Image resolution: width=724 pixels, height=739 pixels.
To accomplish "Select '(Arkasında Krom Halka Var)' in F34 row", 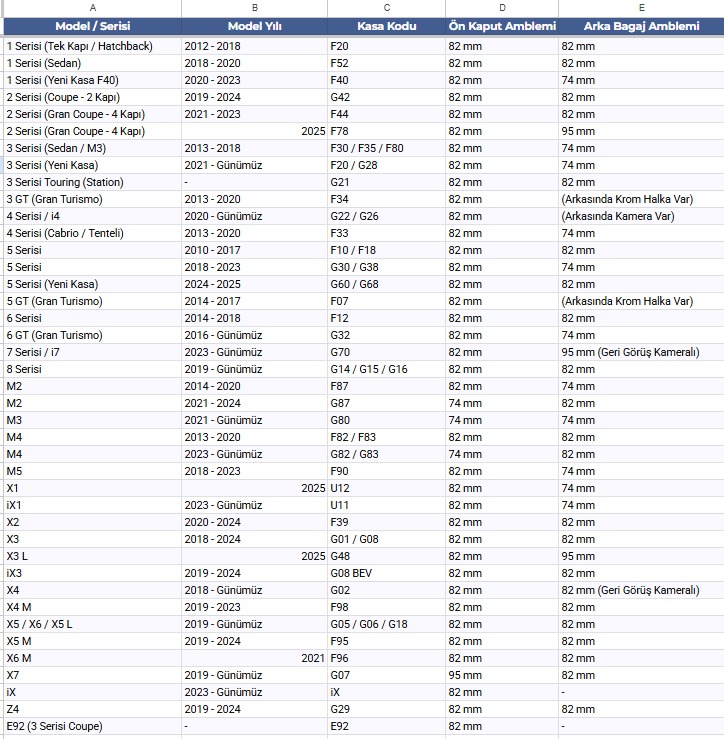I will coord(642,199).
